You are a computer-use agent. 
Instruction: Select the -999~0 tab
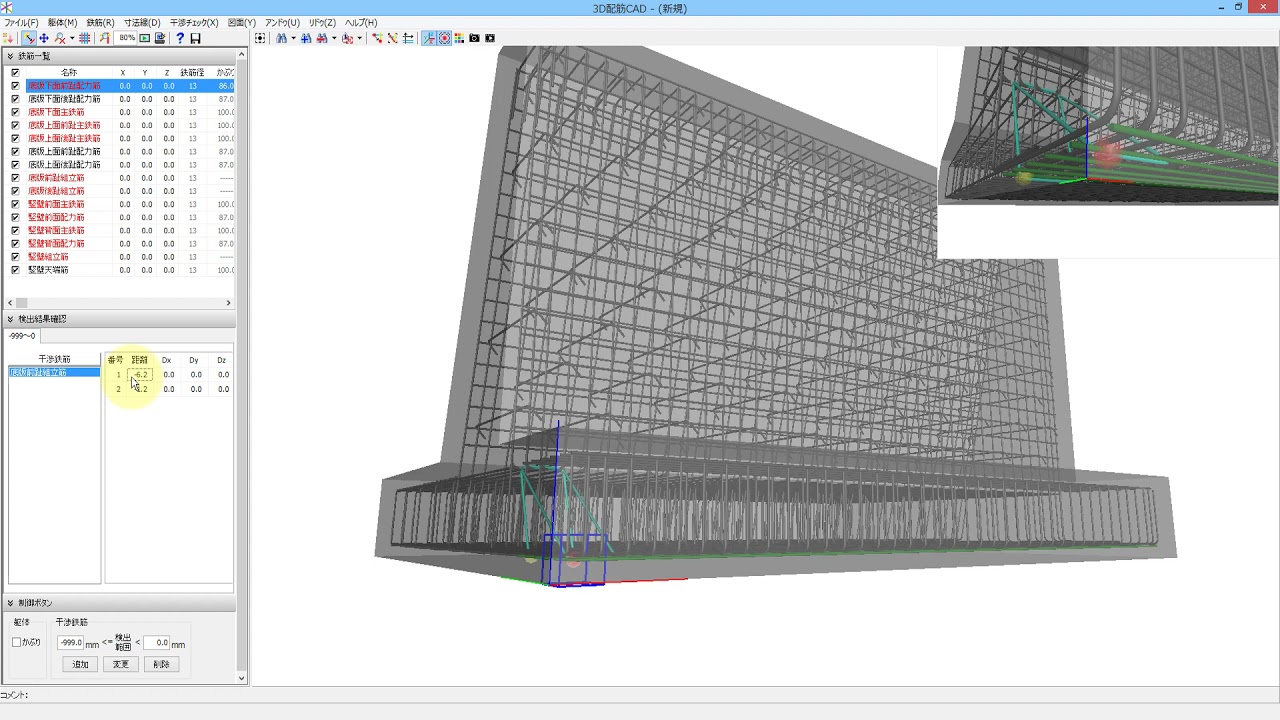click(21, 336)
